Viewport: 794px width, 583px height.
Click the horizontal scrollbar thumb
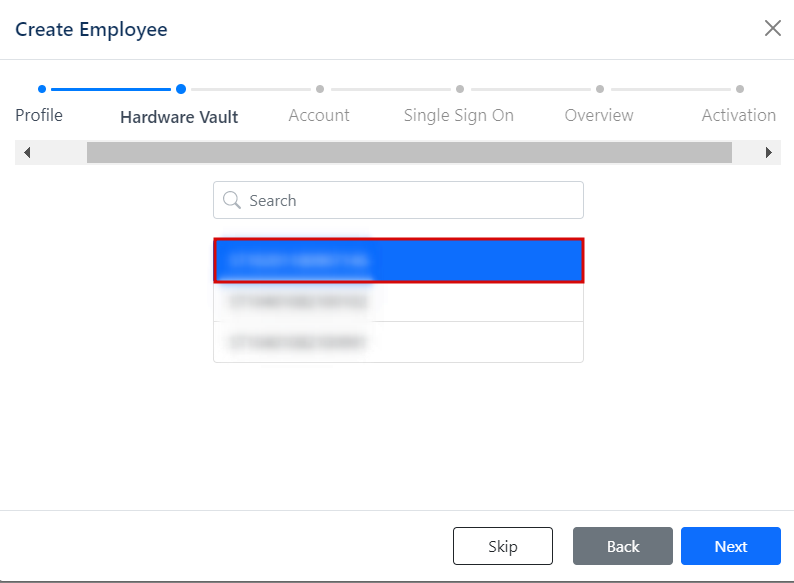[409, 152]
